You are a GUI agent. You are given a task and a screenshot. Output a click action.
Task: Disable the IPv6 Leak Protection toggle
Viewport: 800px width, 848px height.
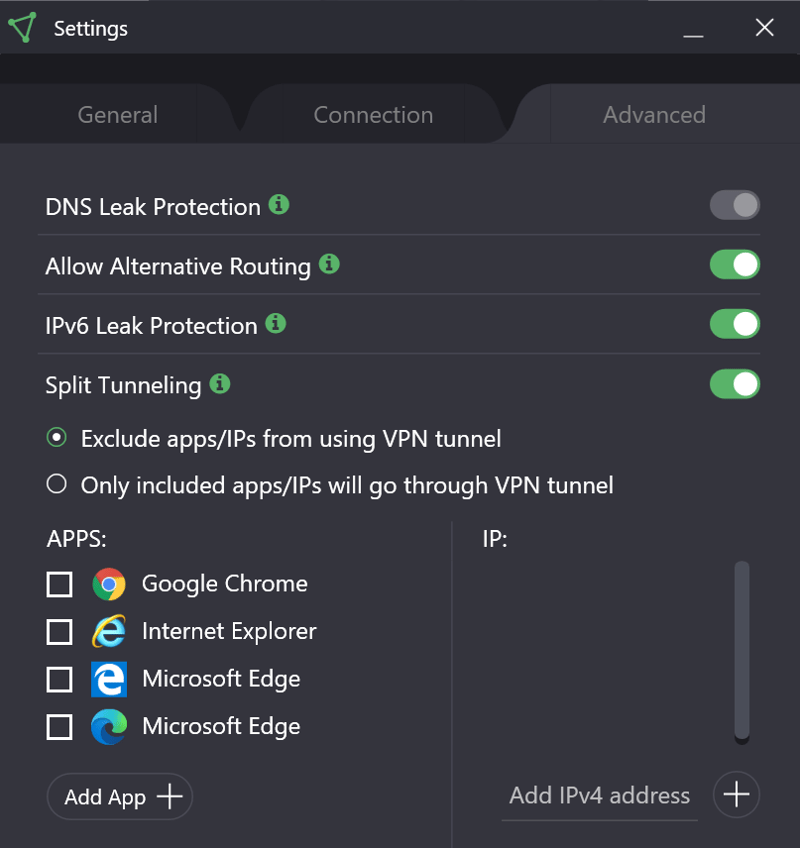pos(735,324)
